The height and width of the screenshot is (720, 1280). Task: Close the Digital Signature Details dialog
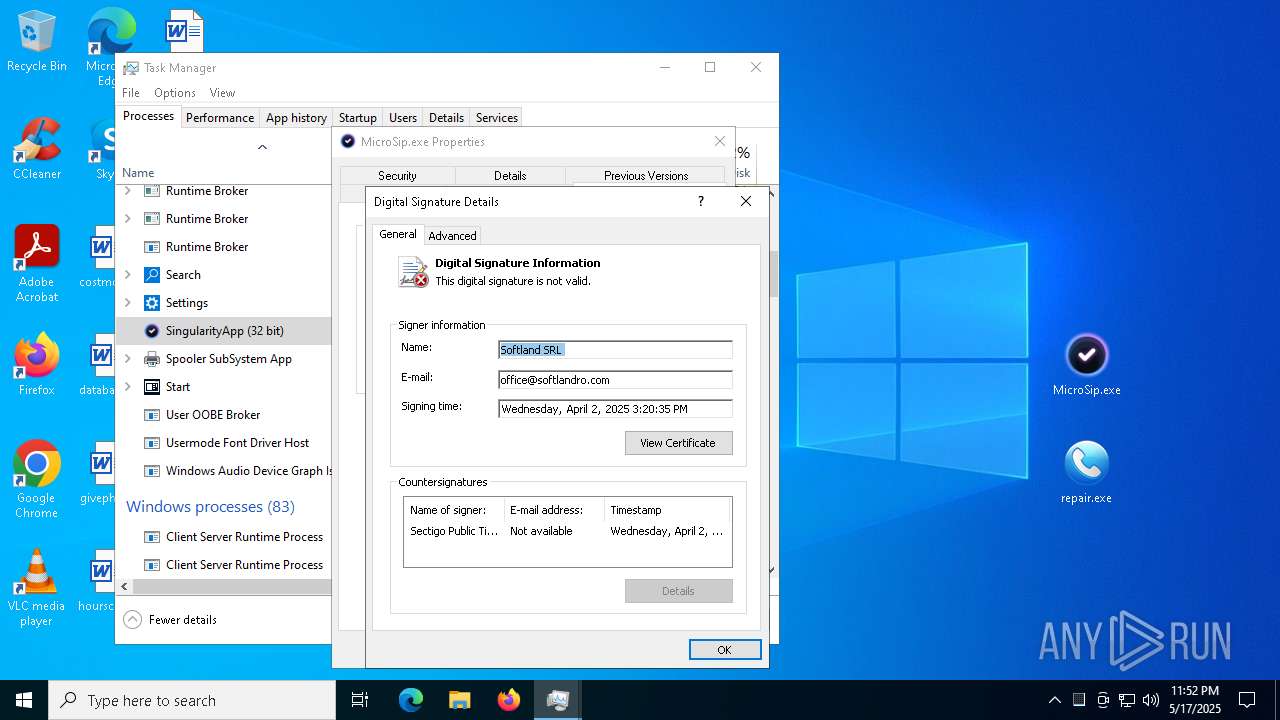746,201
